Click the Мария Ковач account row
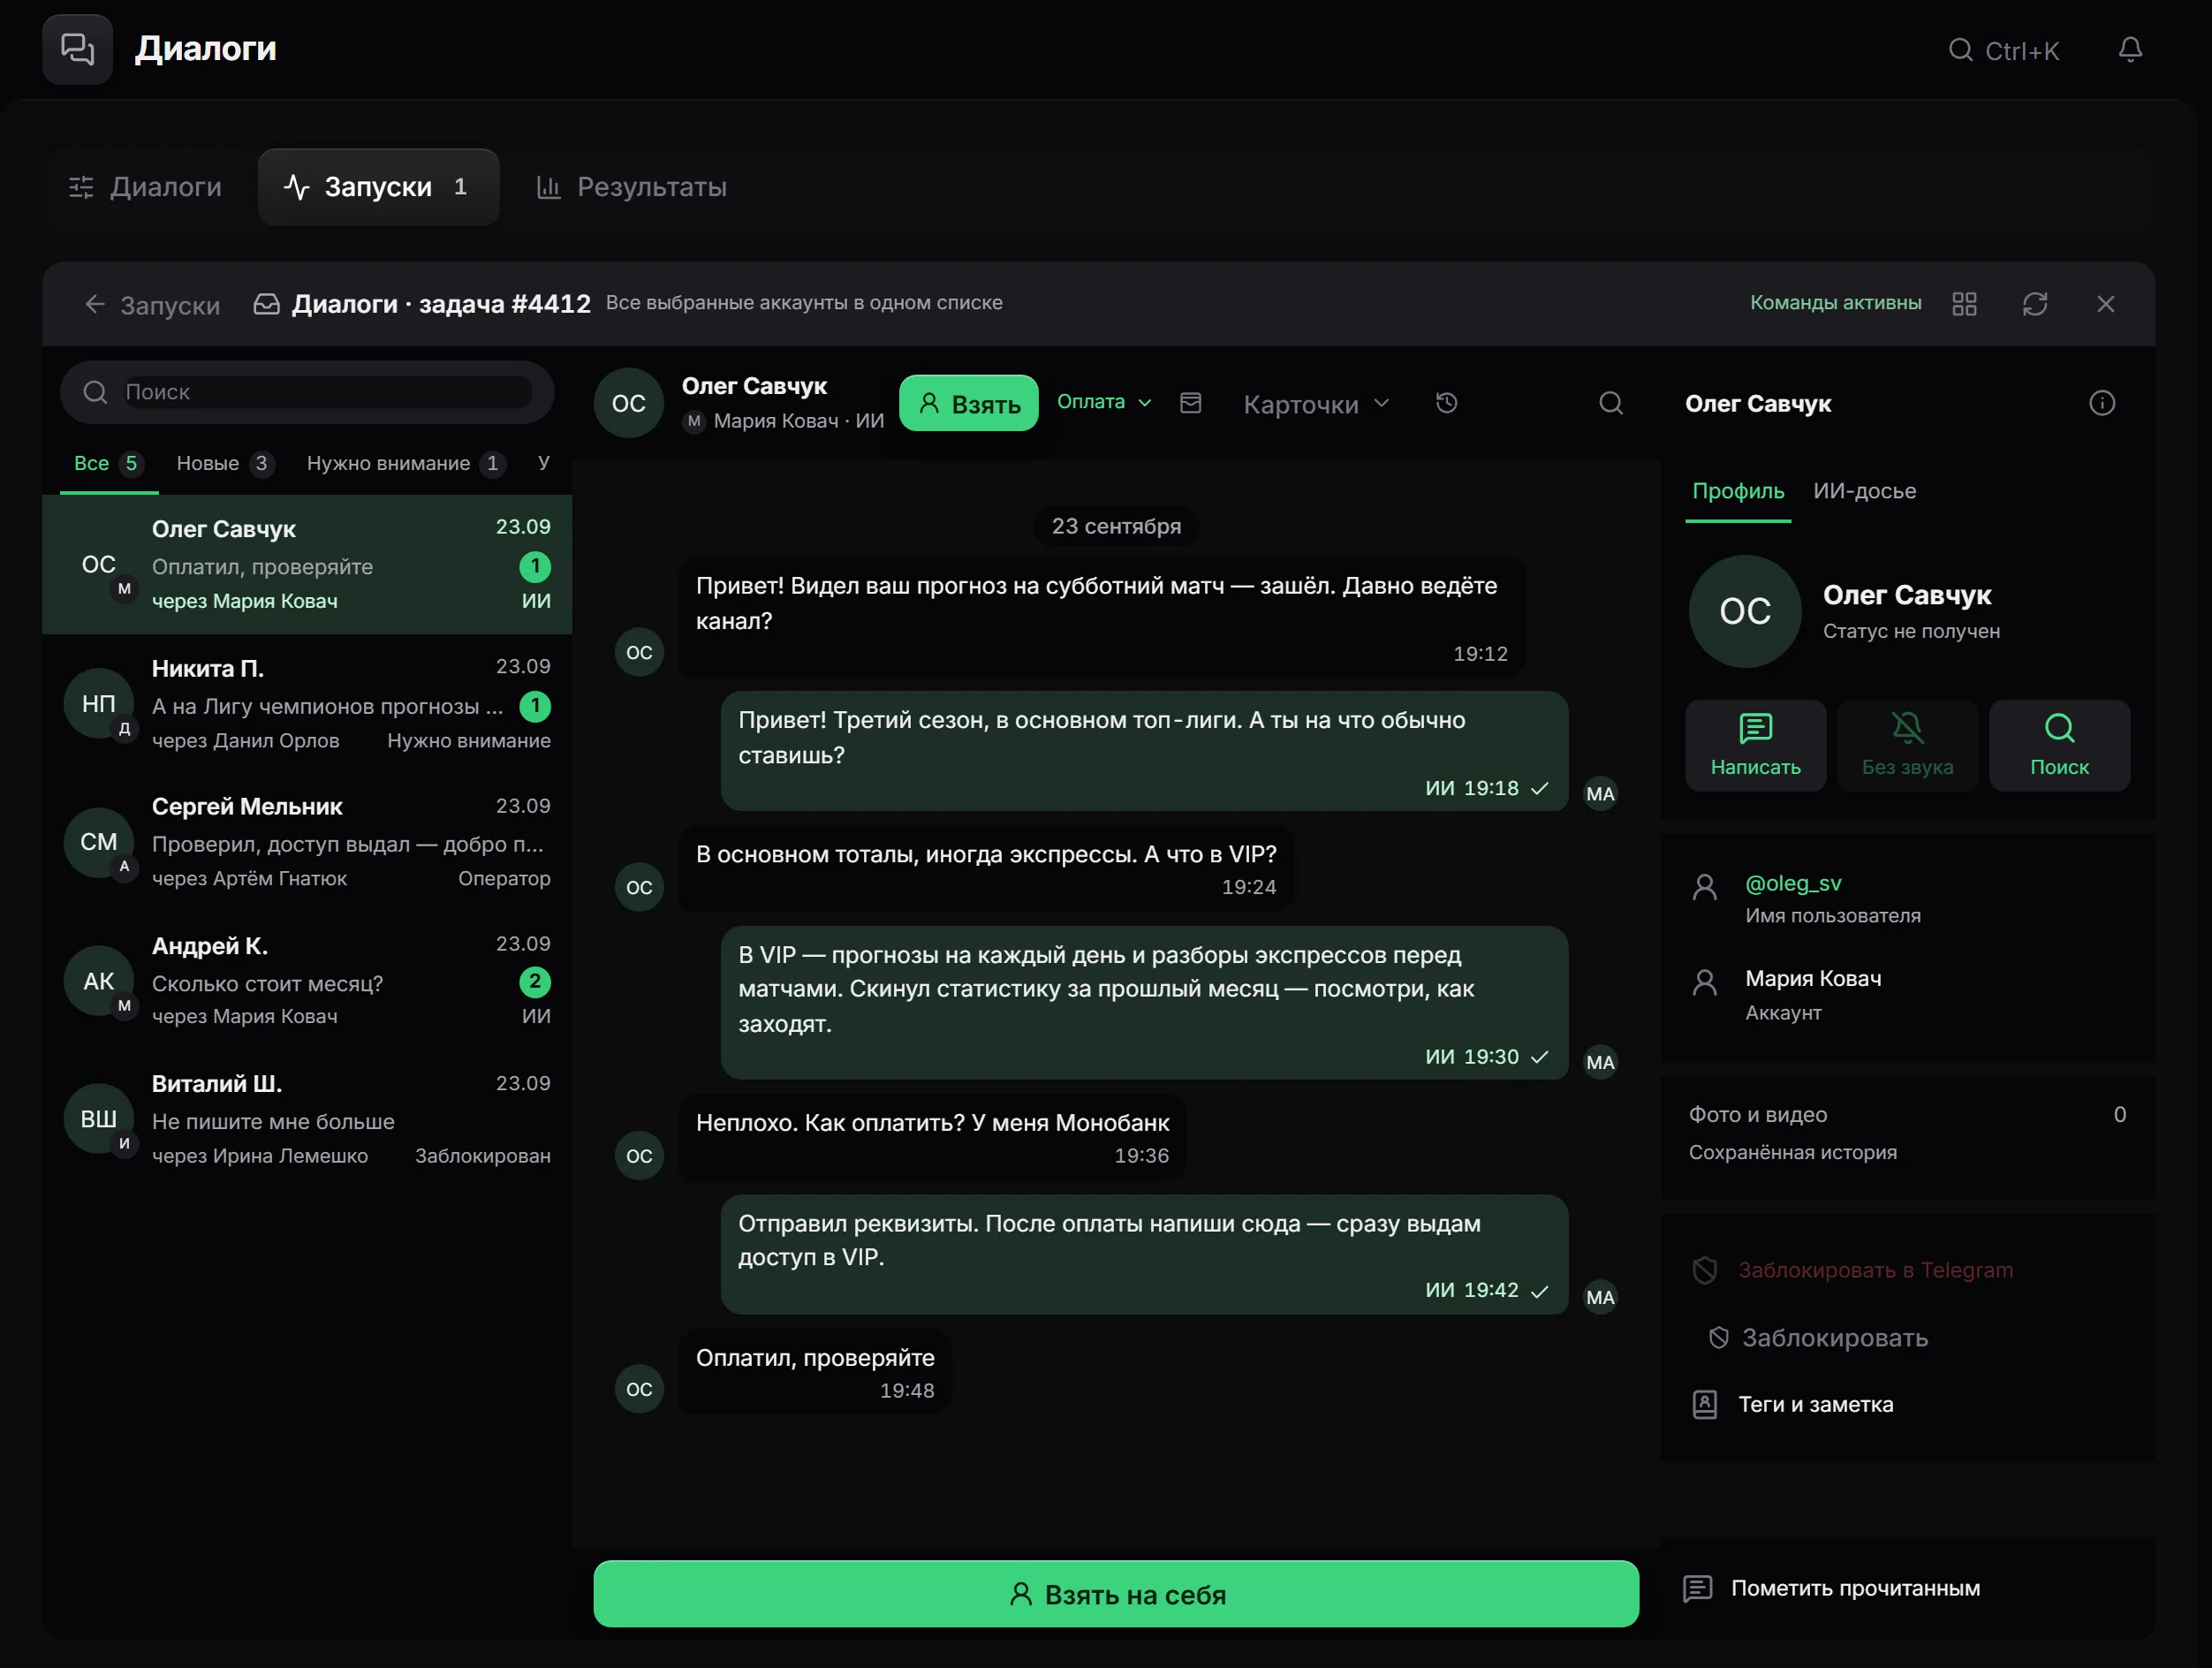 tap(1907, 995)
